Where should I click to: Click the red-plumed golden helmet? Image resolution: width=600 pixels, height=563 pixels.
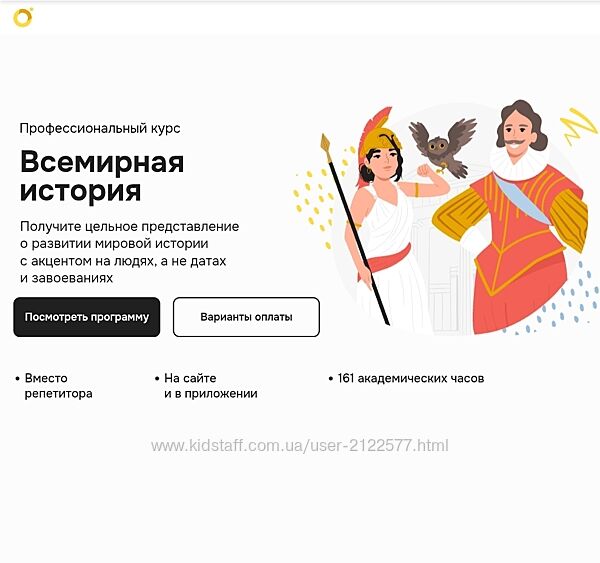[377, 136]
